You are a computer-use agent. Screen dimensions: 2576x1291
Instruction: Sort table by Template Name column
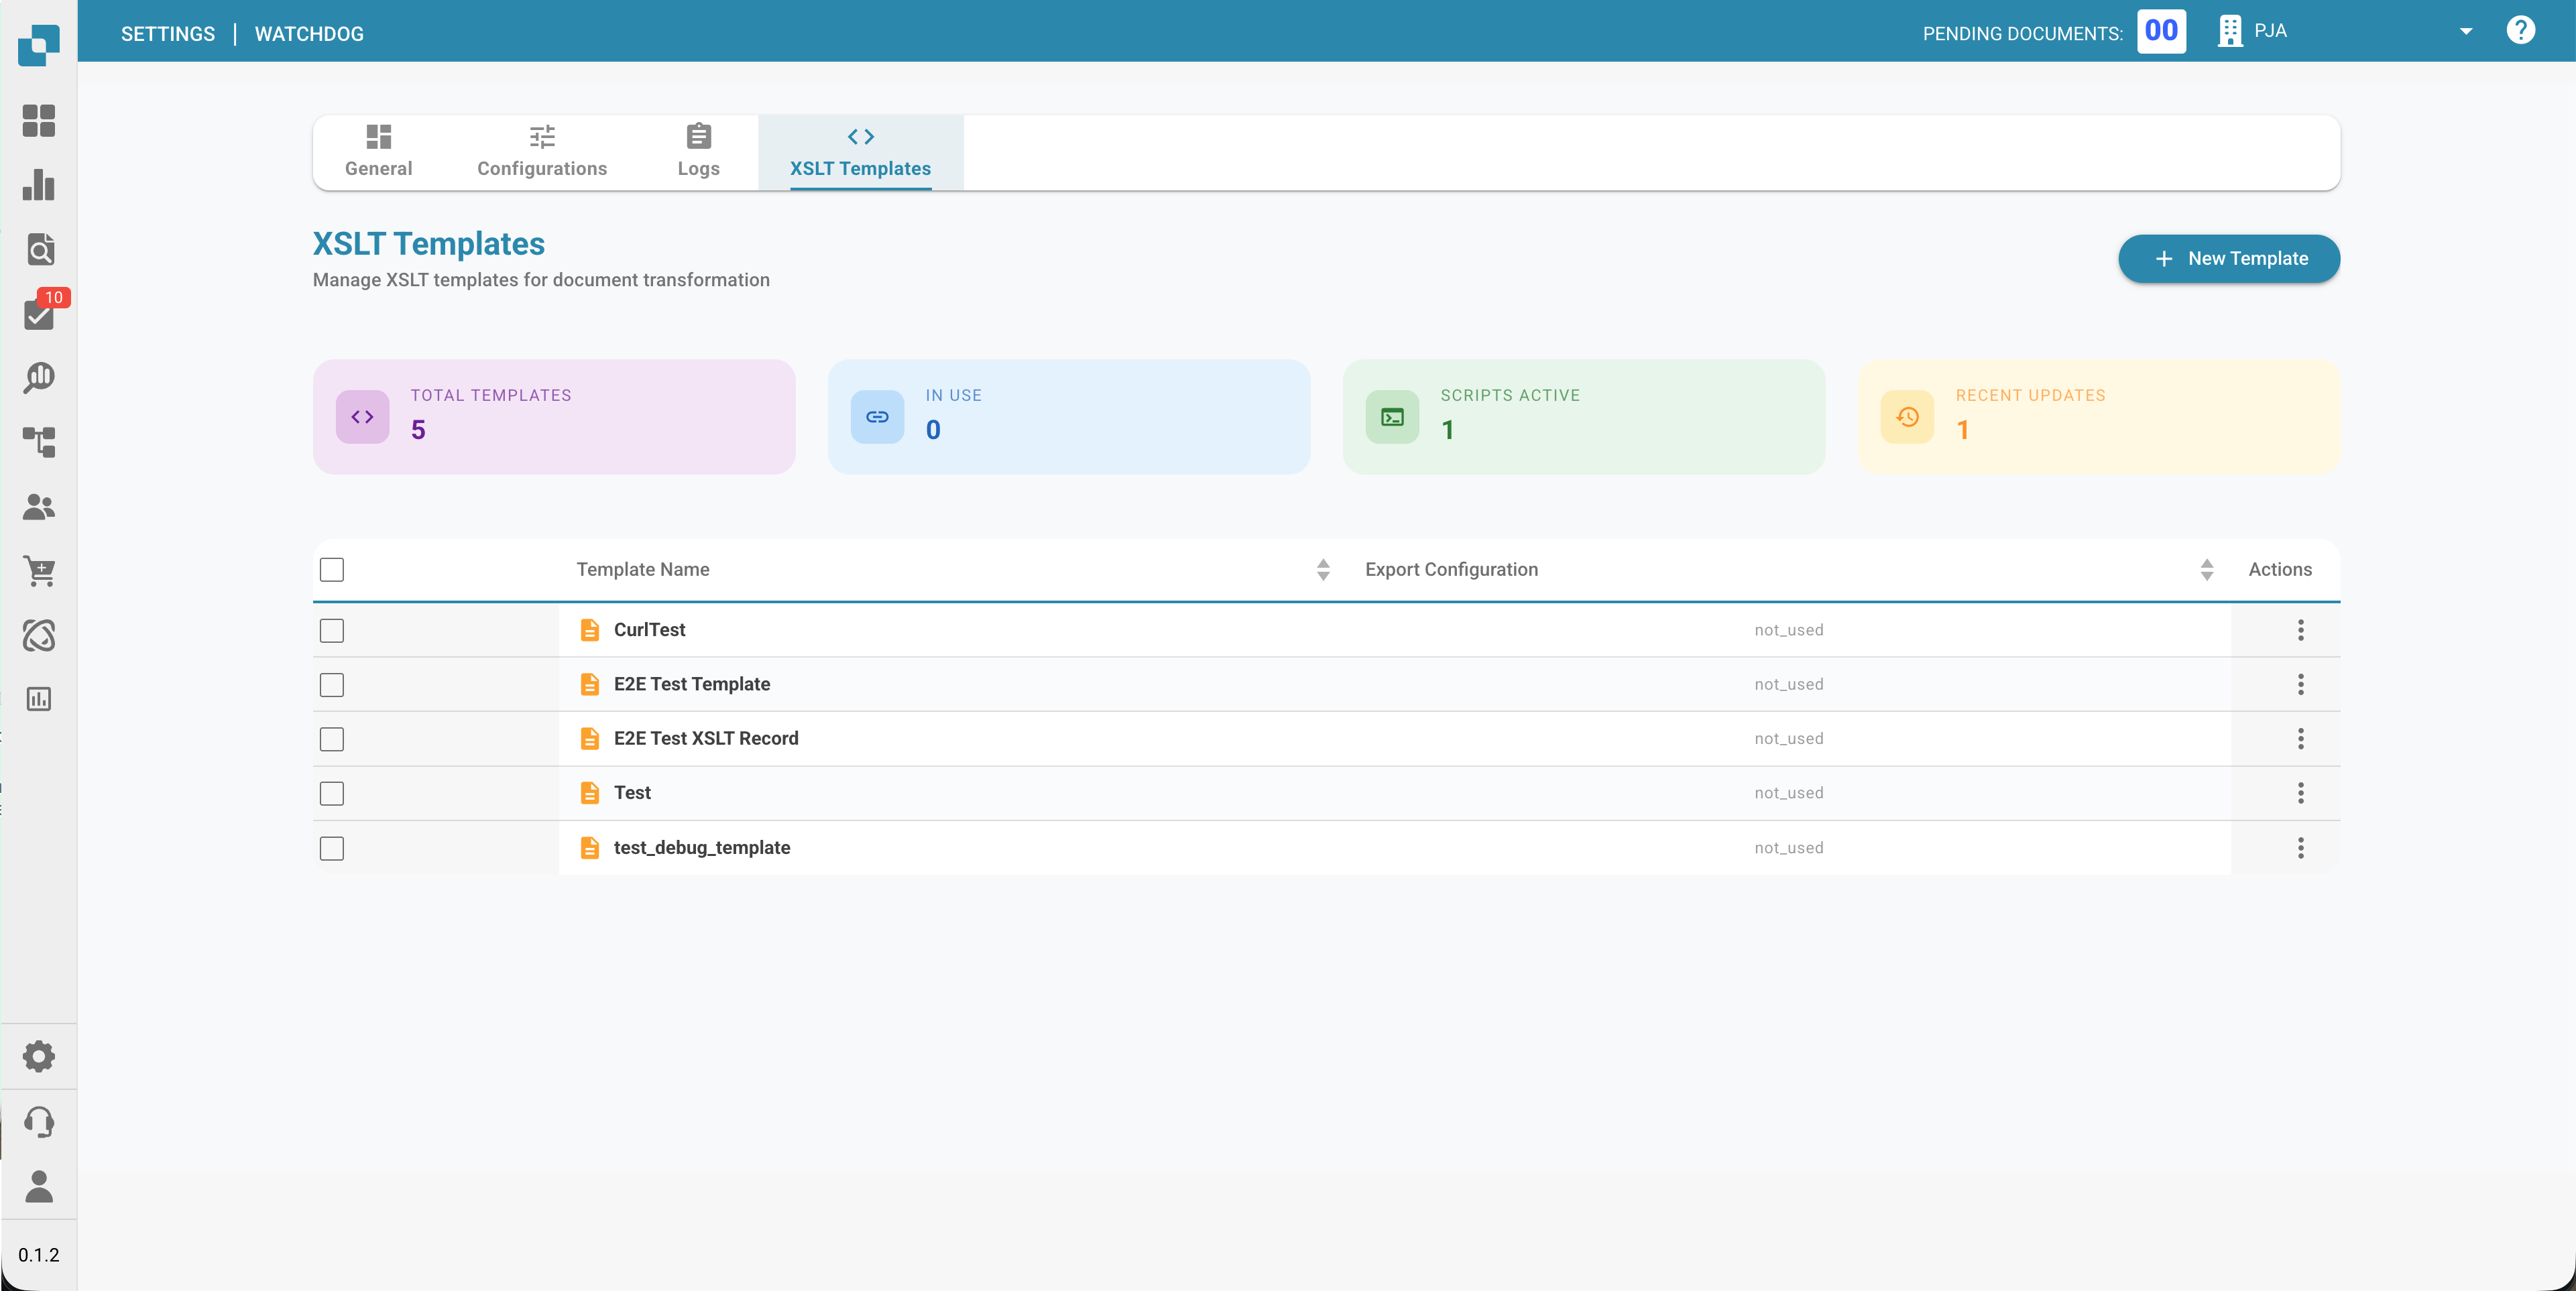pyautogui.click(x=1323, y=569)
